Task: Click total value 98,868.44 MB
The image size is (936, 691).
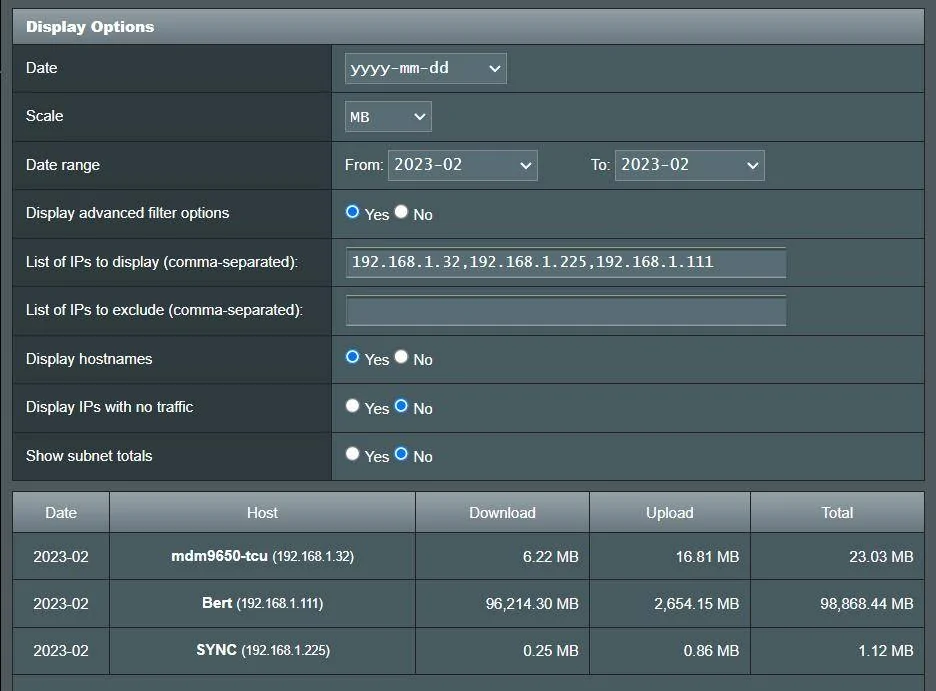Action: (x=867, y=604)
